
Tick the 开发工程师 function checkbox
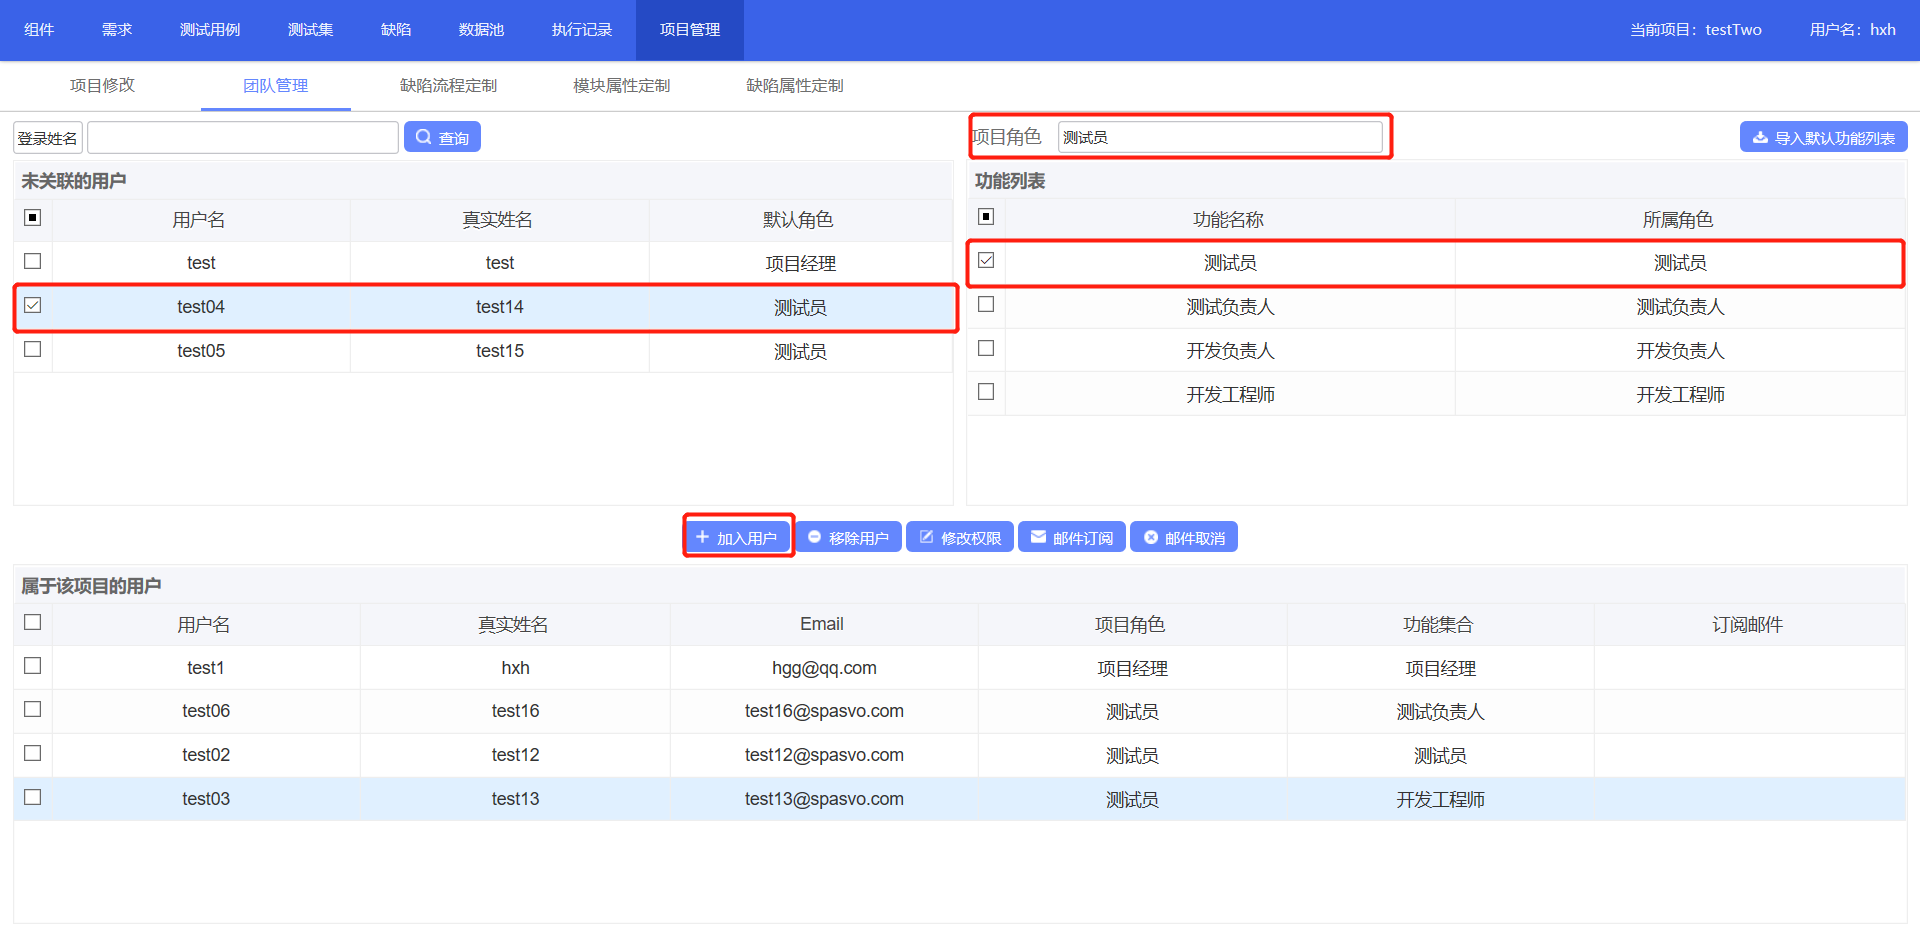[x=986, y=392]
